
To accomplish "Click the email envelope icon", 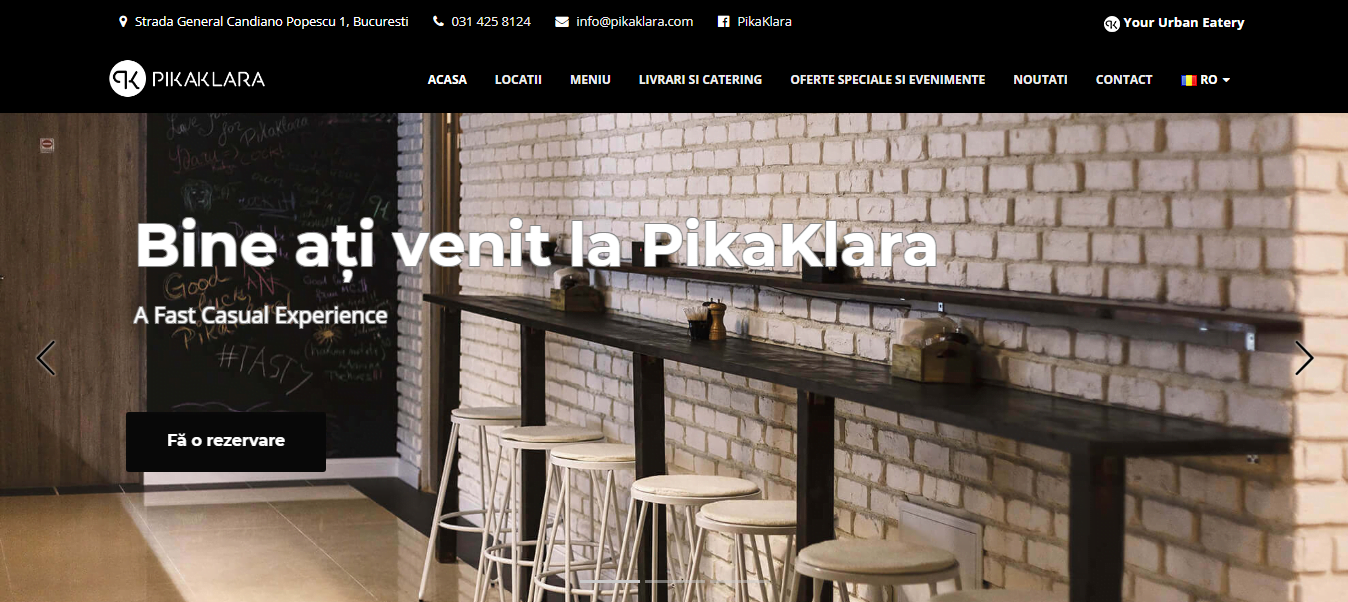I will [x=562, y=22].
